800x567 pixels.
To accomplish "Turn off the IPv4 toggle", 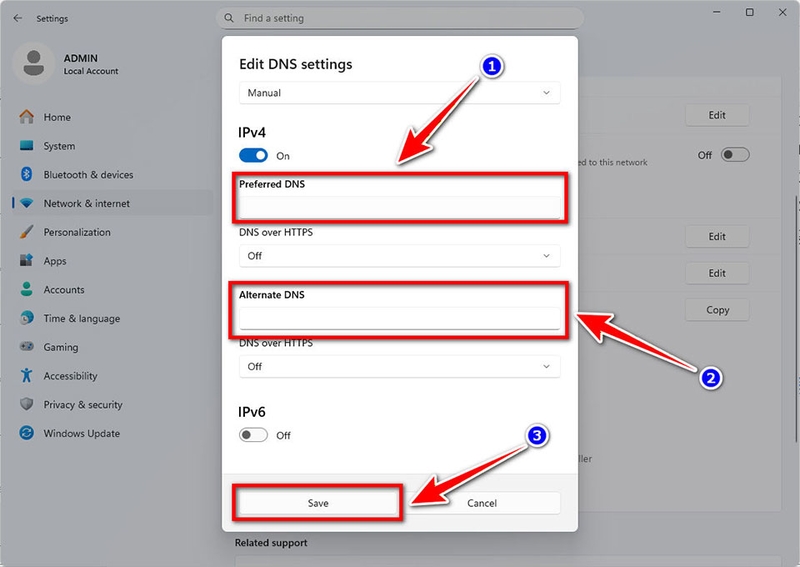I will click(x=253, y=155).
